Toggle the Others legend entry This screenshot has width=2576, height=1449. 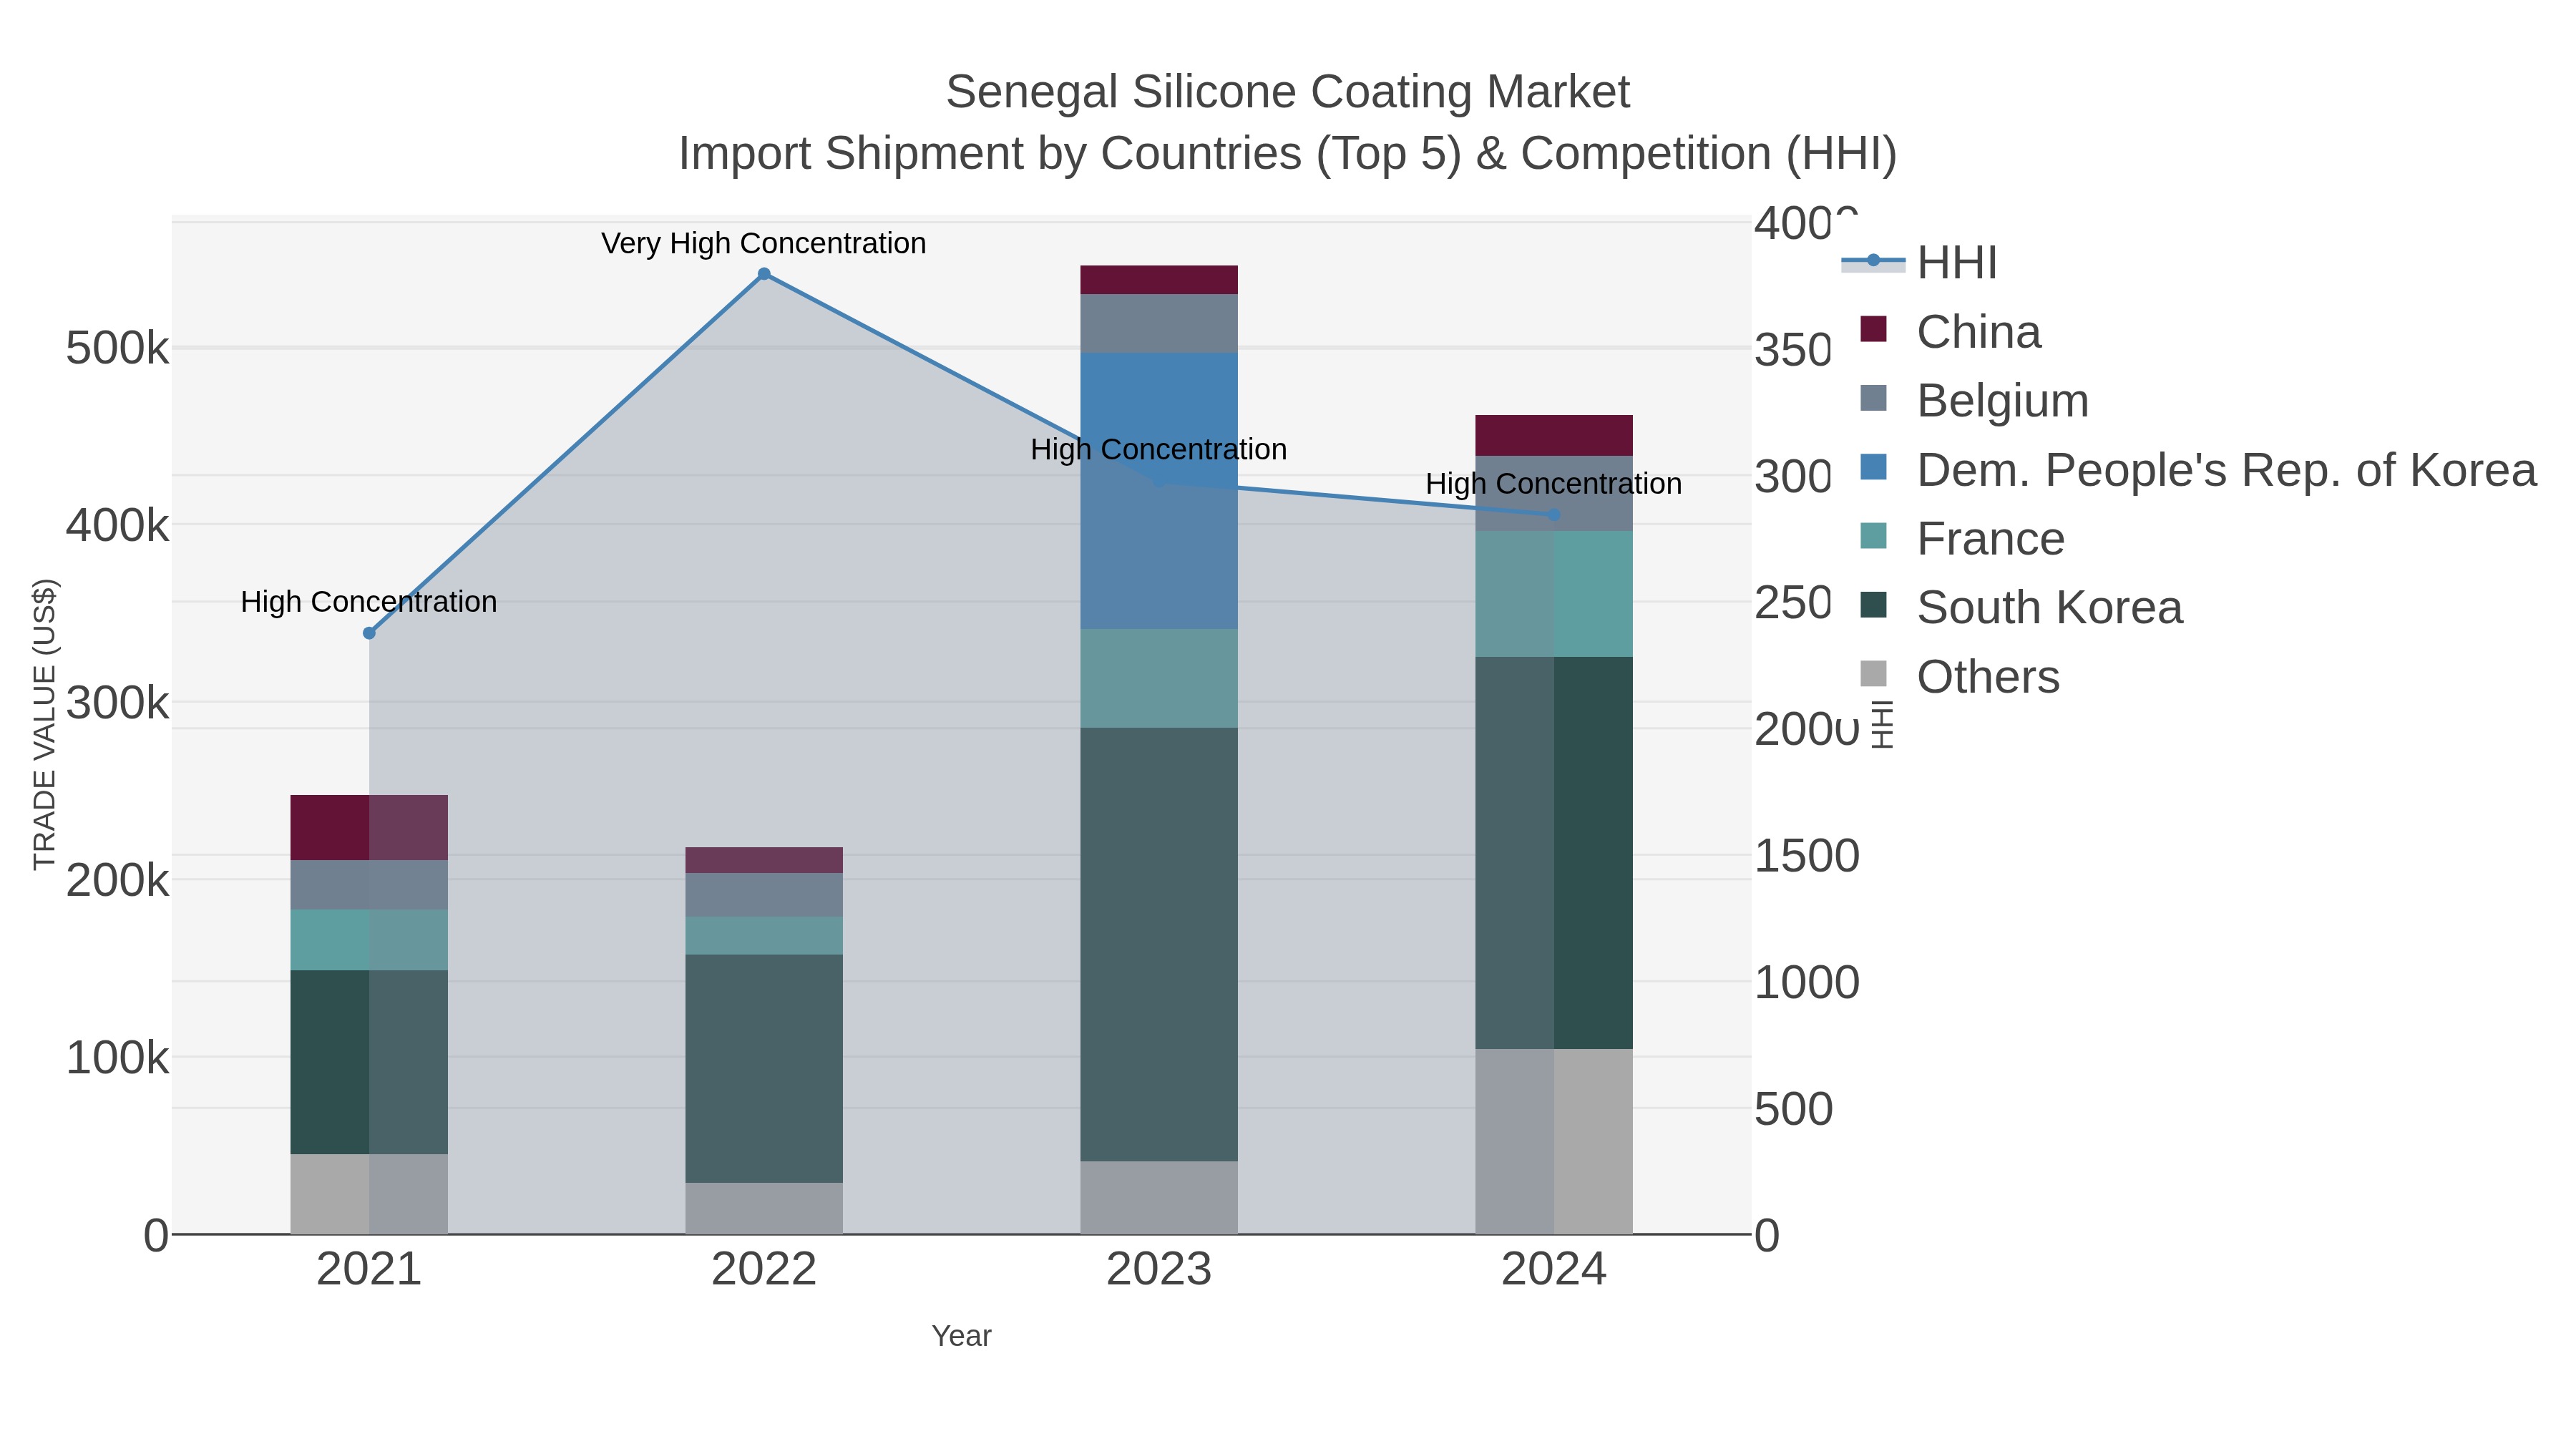(1960, 676)
